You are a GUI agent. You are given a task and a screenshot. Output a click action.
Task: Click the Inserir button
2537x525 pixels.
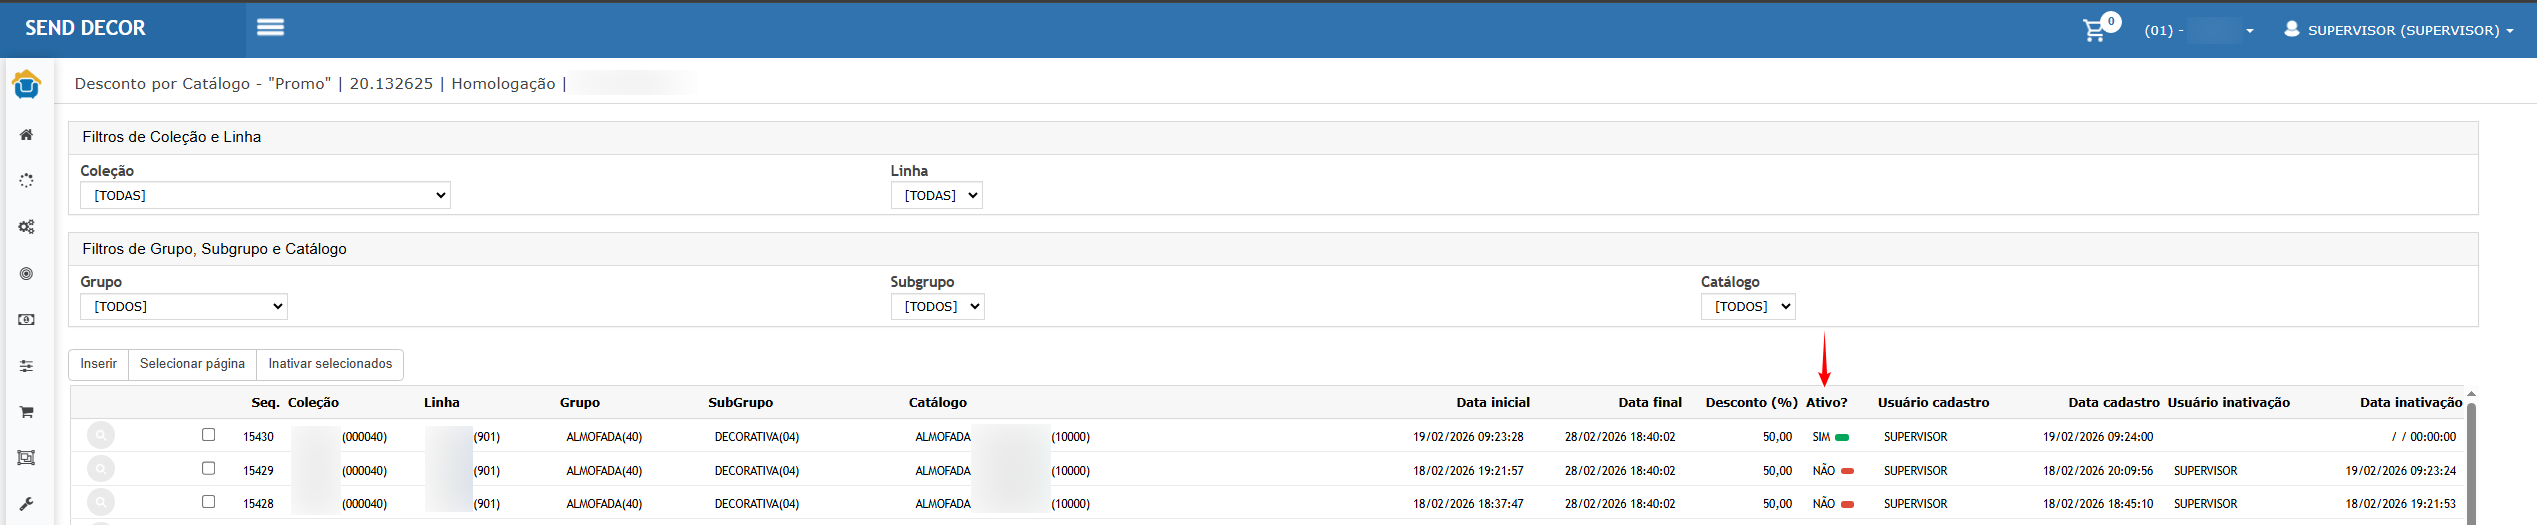coord(98,364)
